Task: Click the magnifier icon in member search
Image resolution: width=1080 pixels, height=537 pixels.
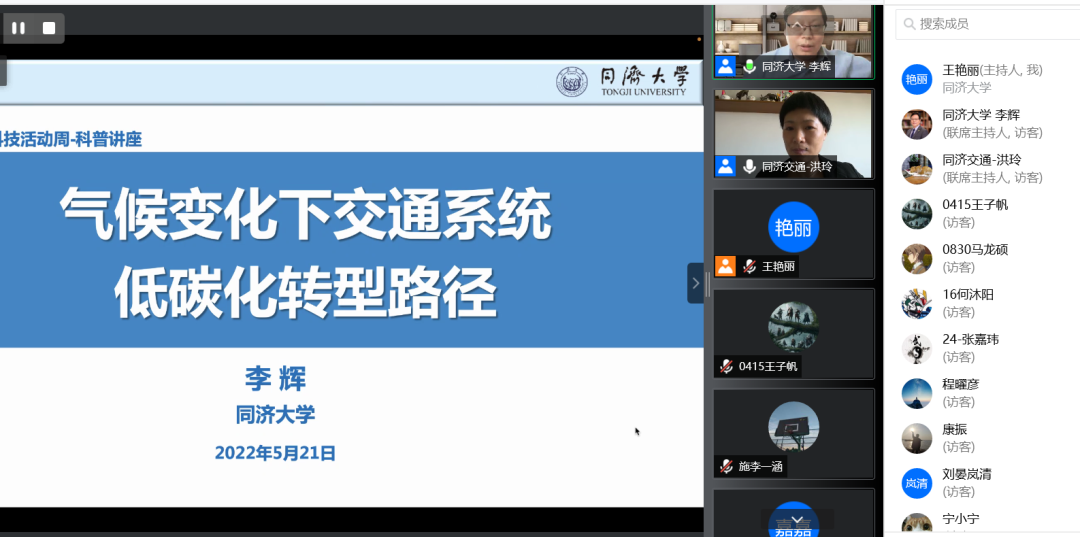Action: click(907, 24)
